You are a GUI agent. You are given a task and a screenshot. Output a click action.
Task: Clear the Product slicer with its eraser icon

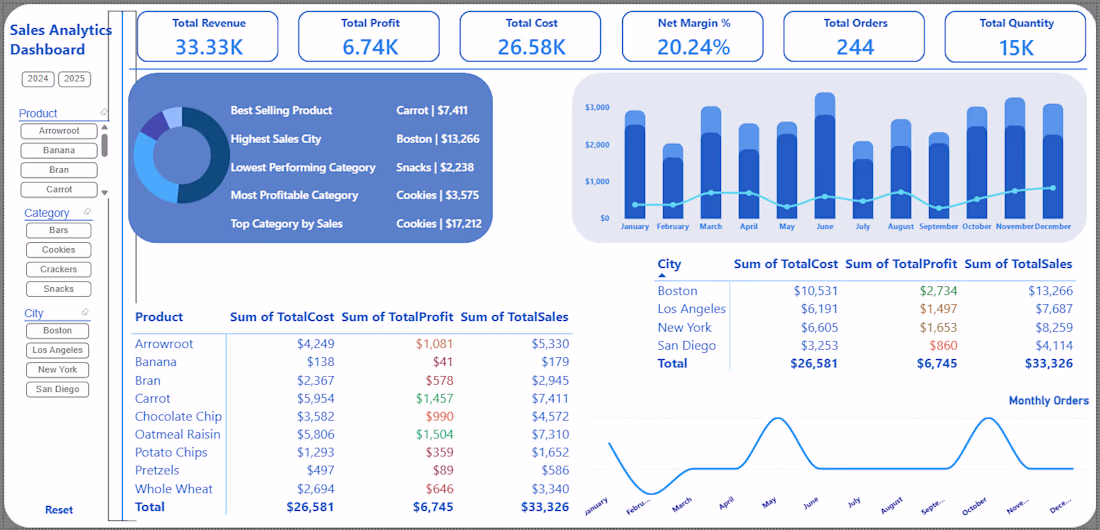pyautogui.click(x=104, y=112)
